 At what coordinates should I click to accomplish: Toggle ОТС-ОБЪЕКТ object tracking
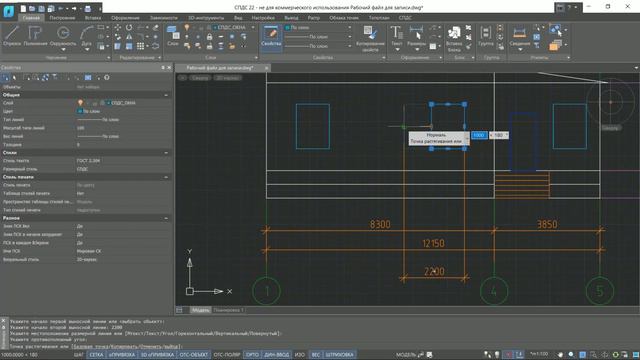194,355
